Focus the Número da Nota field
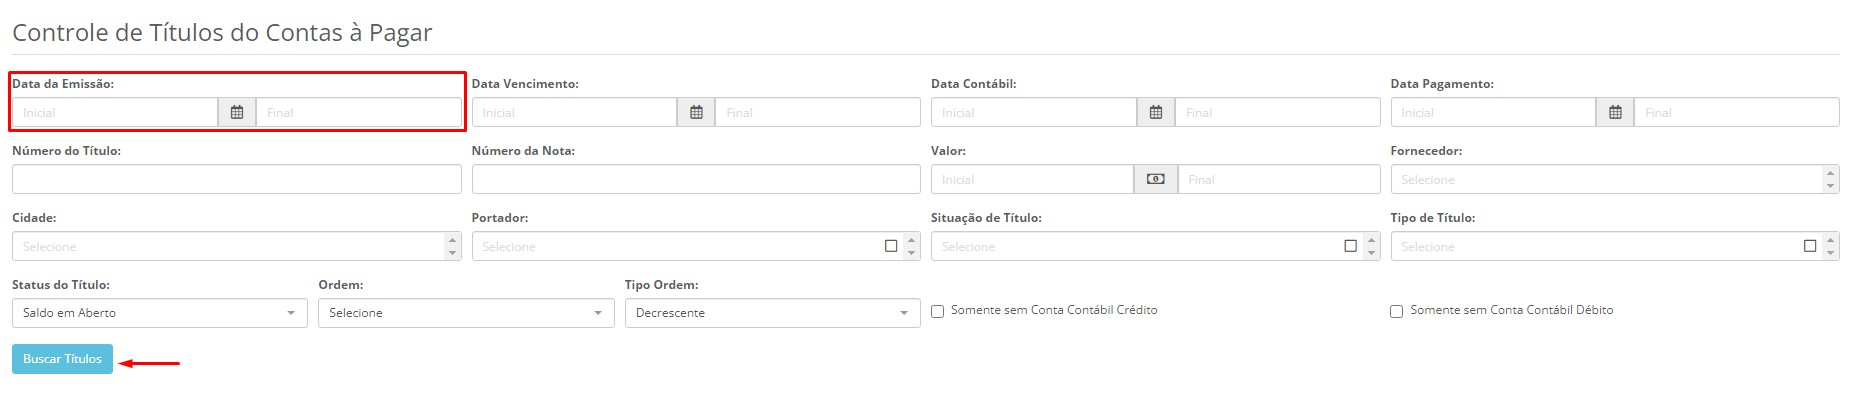Screen dimensions: 1851x394 [696, 179]
